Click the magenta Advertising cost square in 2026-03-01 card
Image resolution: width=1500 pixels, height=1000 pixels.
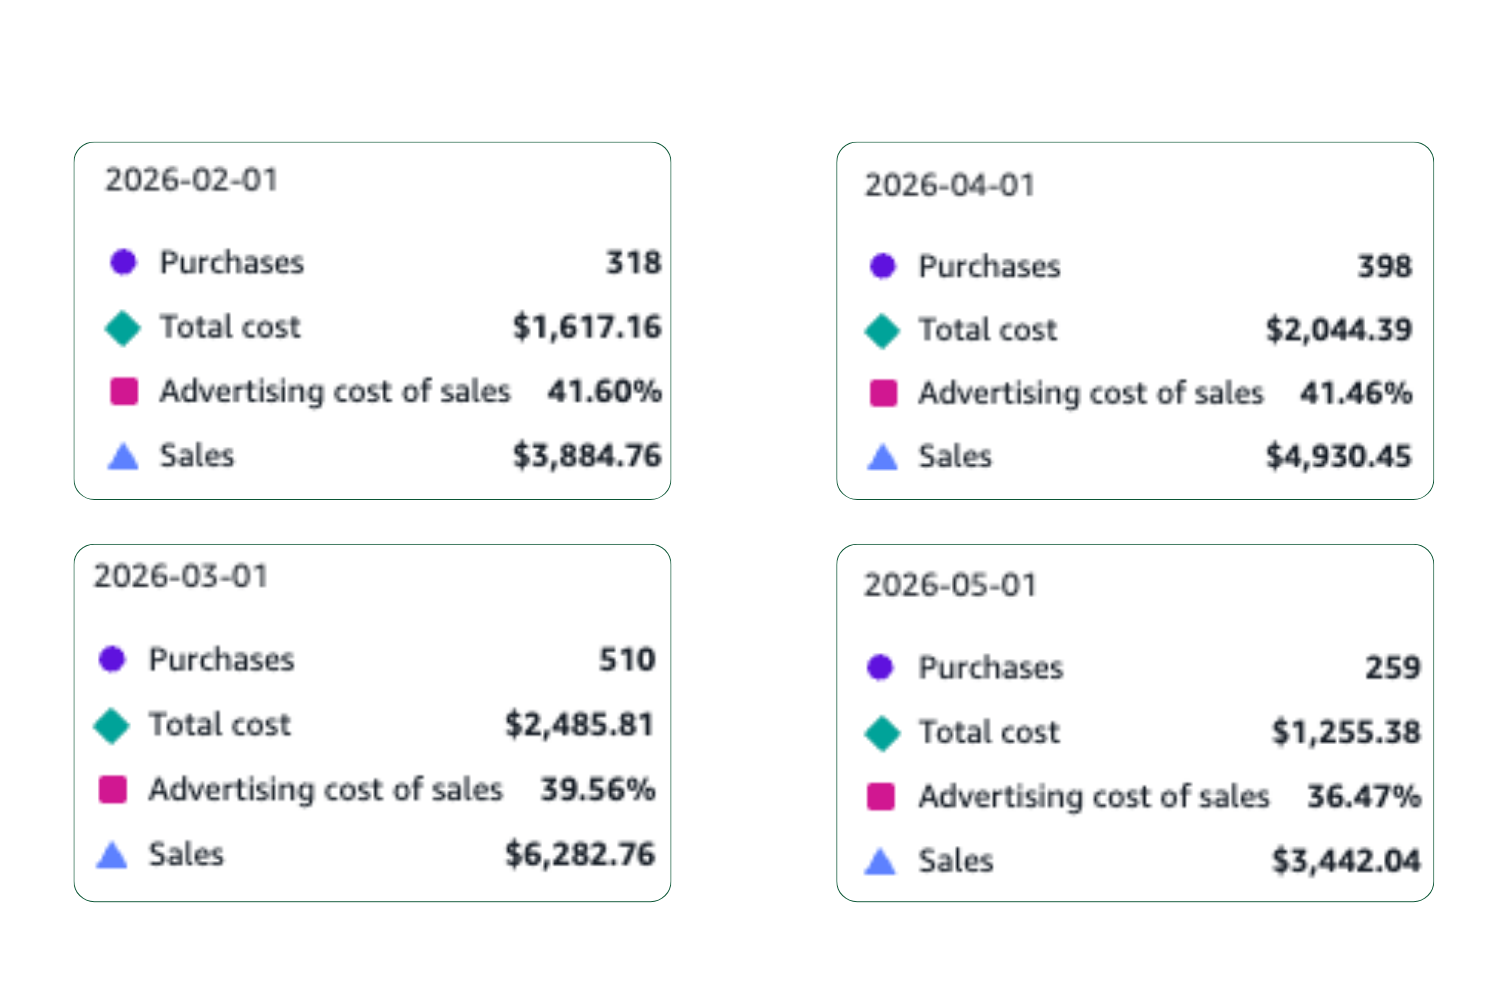[x=112, y=789]
